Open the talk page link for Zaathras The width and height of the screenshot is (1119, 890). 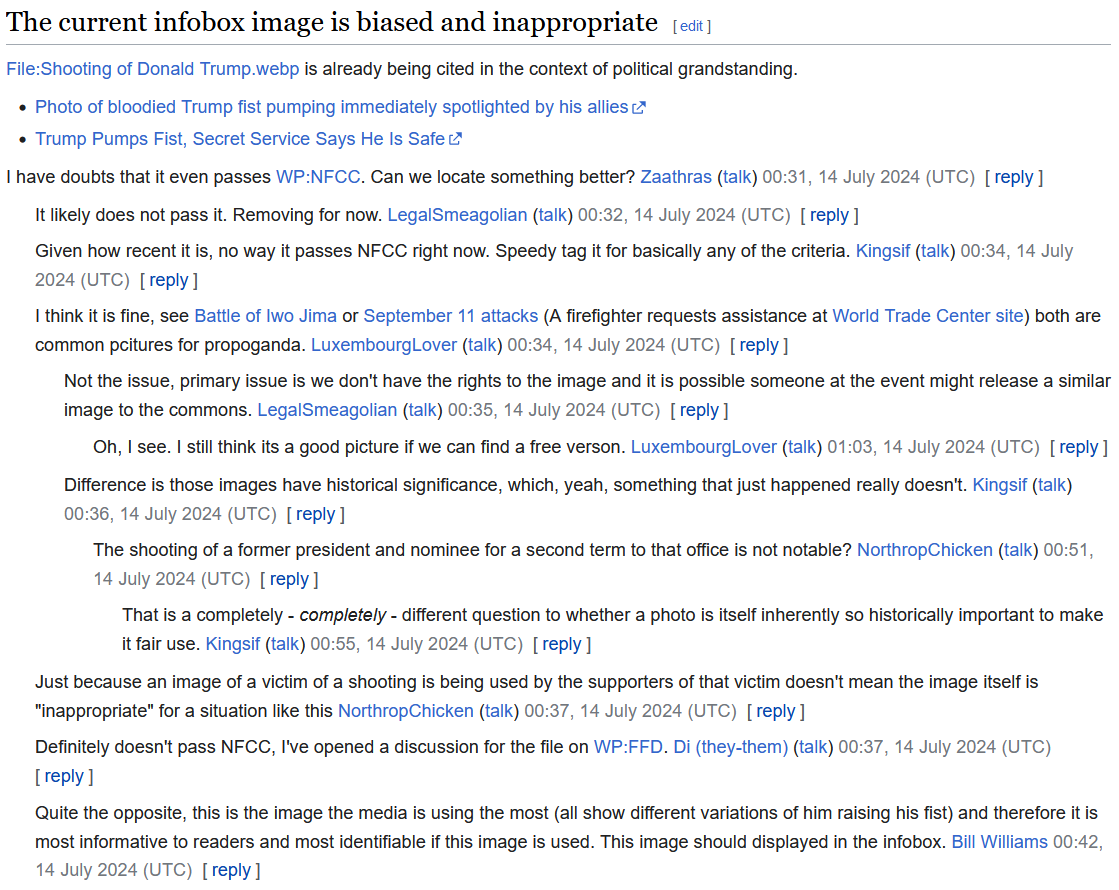pos(737,177)
